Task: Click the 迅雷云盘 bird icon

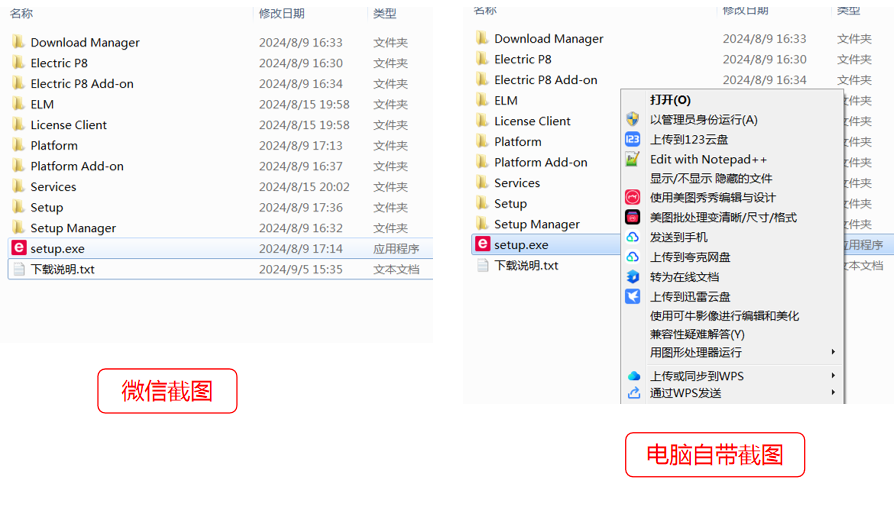Action: (632, 296)
